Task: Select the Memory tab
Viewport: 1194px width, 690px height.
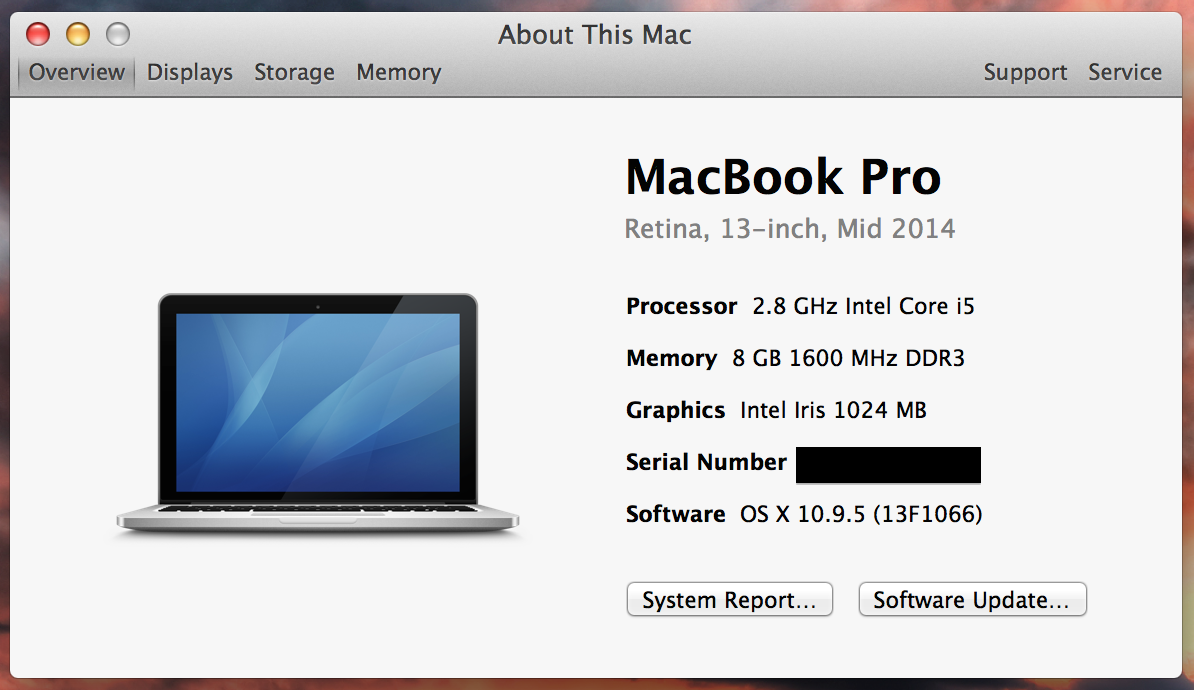Action: click(x=398, y=72)
